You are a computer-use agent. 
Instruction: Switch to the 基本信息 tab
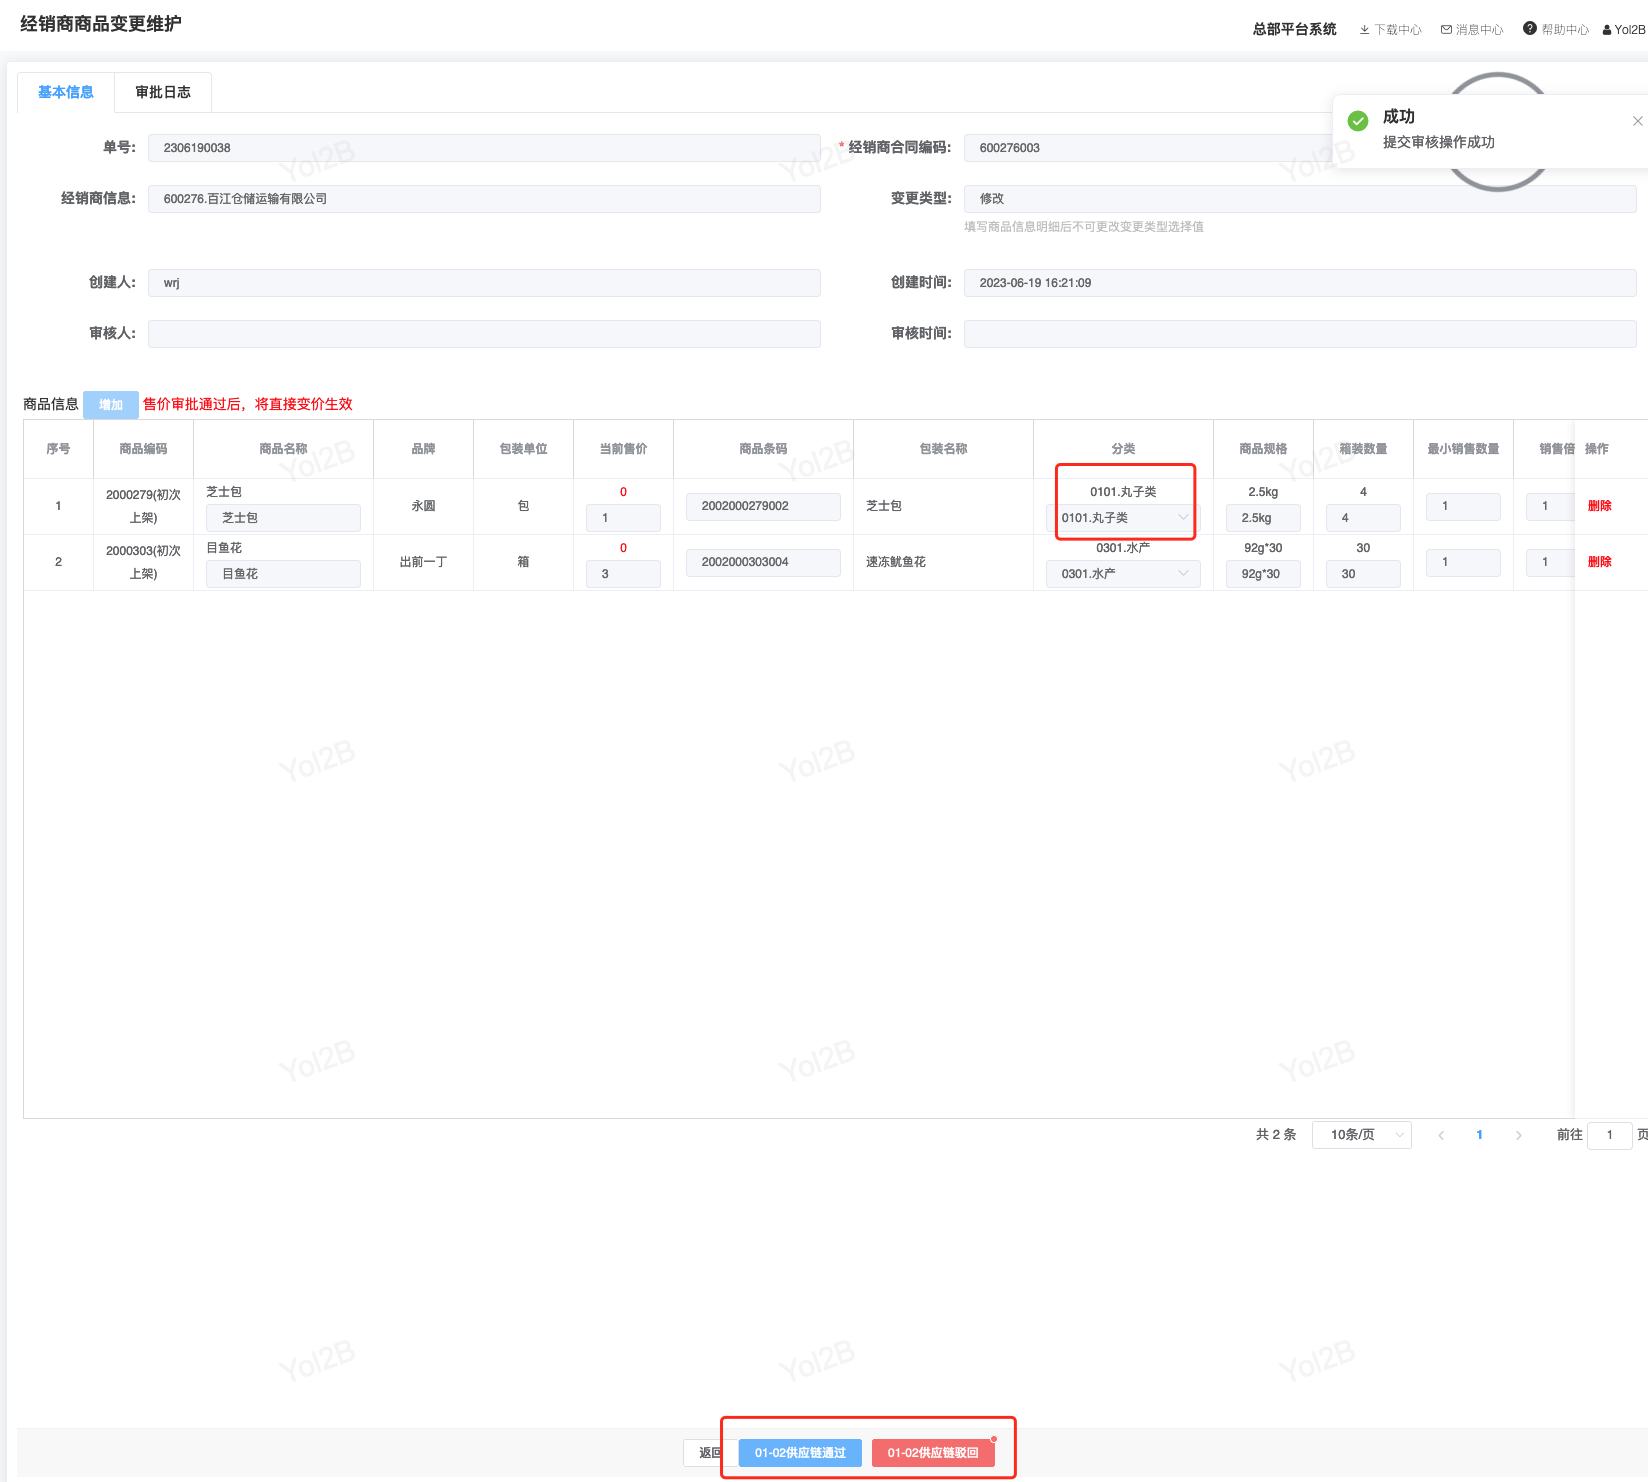66,92
